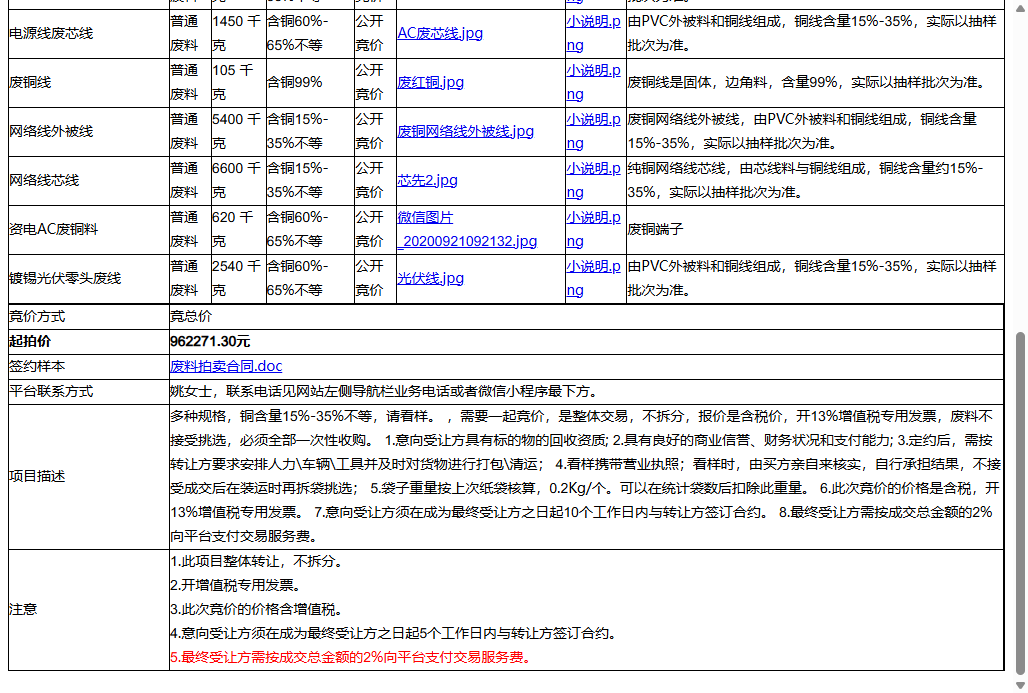Image resolution: width=1028 pixels, height=693 pixels.
Task: Open 小说明.png in 网络线外被线 row
Action: (x=593, y=131)
